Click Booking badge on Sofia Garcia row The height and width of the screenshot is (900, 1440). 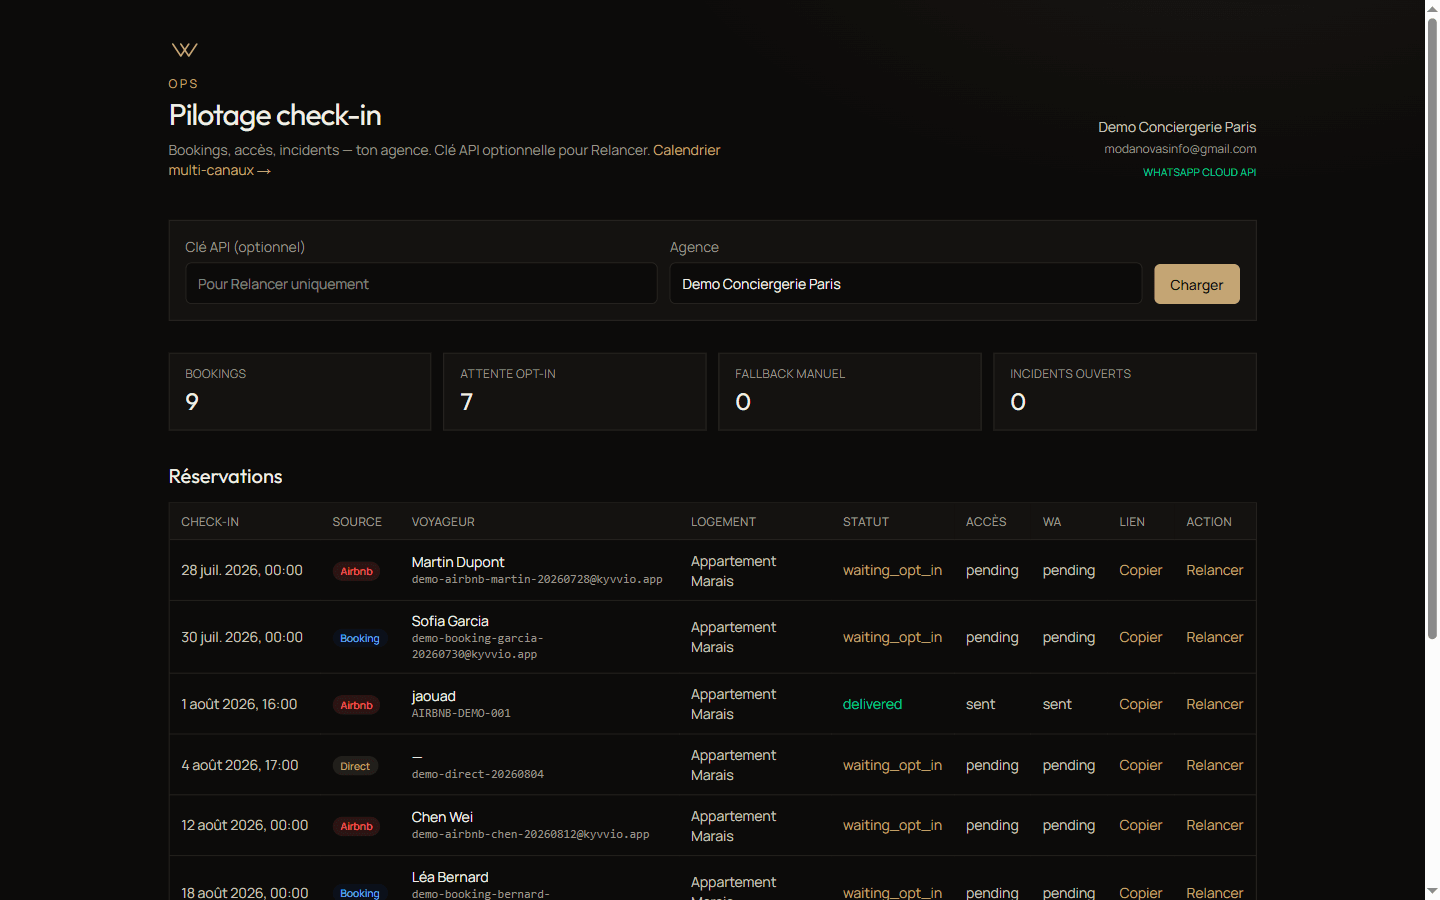359,638
